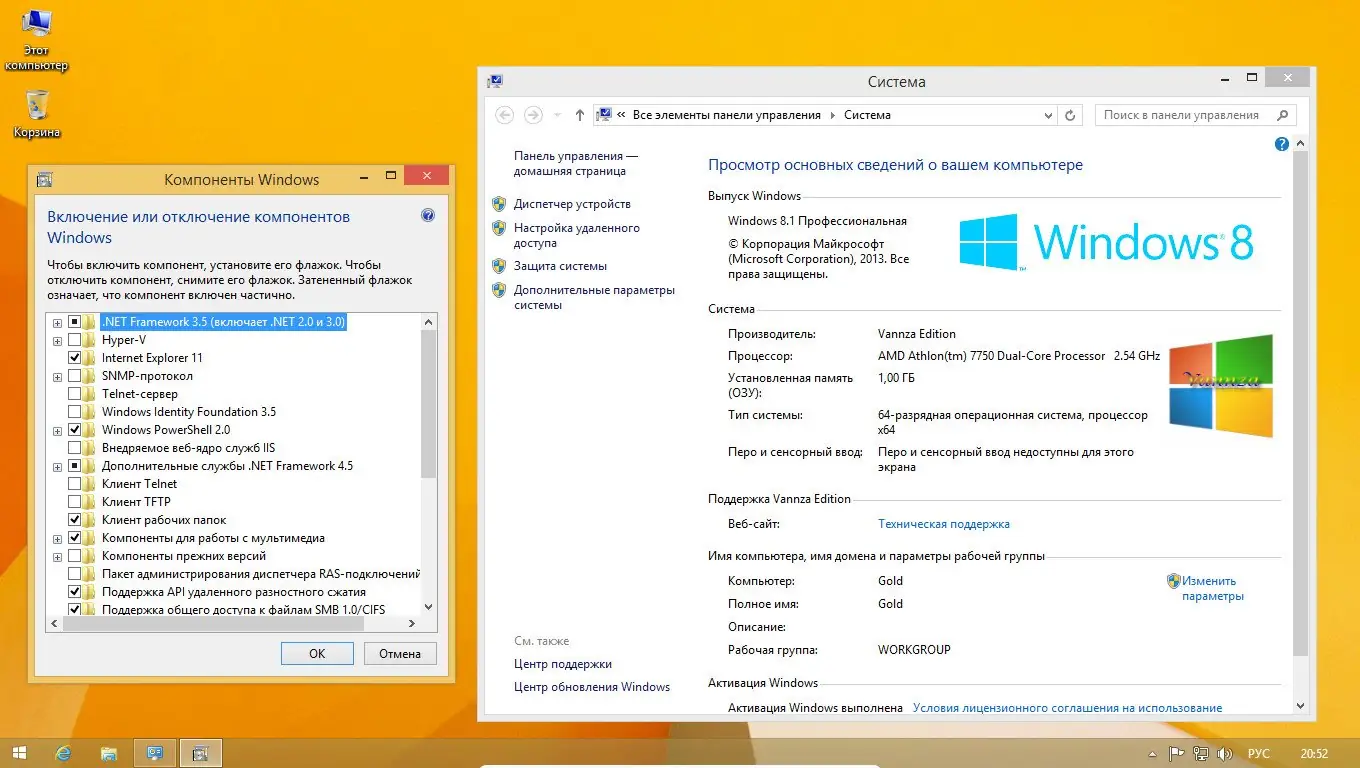The width and height of the screenshot is (1360, 768).
Task: Open the Windows Start button
Action: [19, 752]
